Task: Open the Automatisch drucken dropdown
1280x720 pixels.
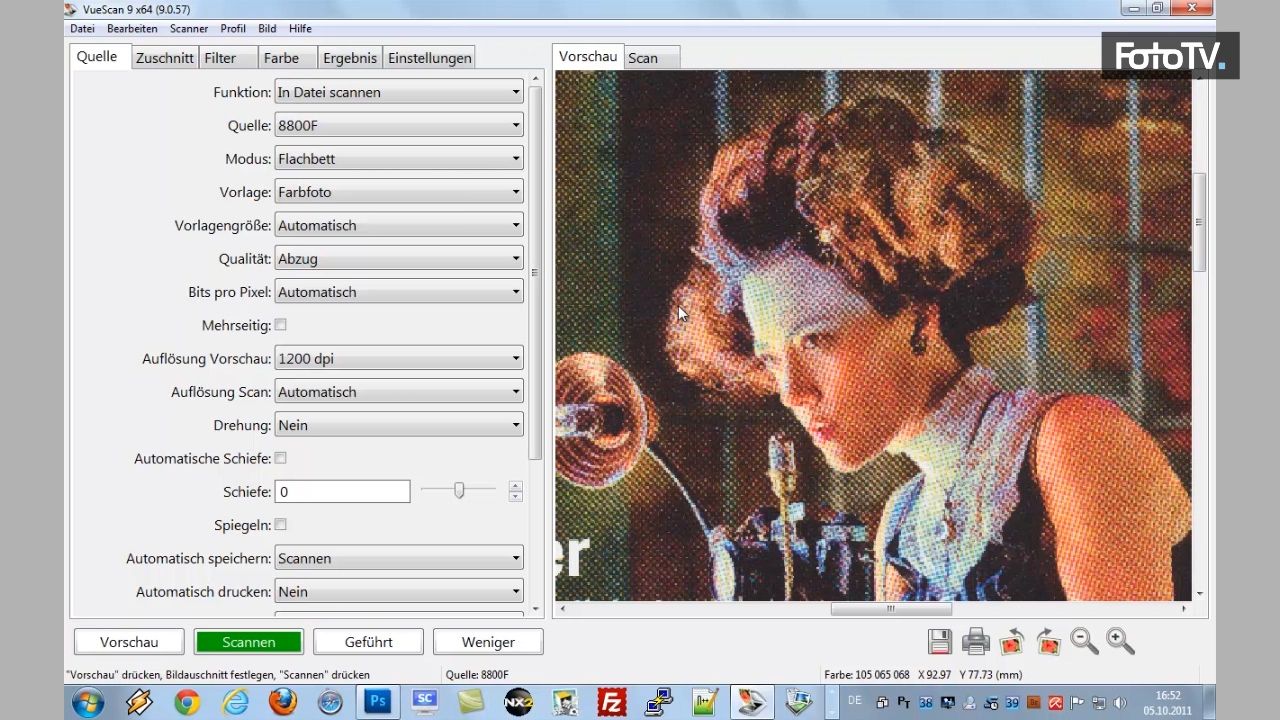Action: [399, 591]
